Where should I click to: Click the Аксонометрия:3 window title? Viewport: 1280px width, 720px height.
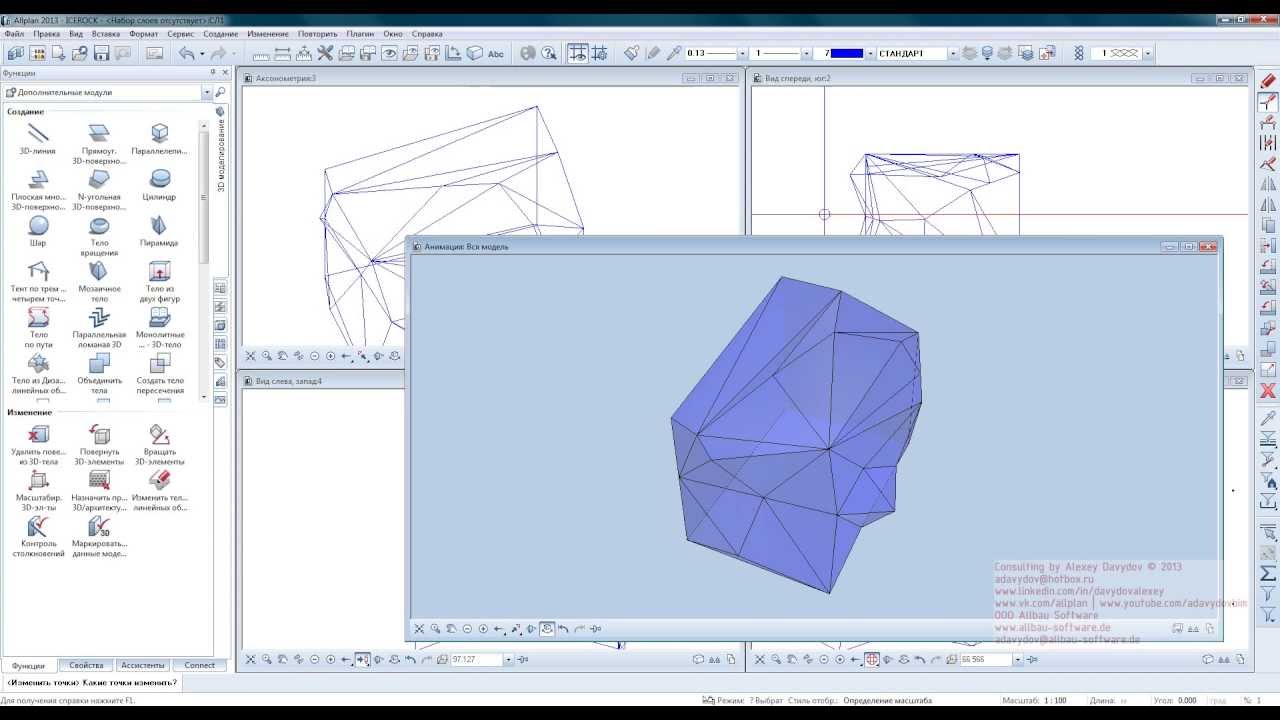coord(285,78)
